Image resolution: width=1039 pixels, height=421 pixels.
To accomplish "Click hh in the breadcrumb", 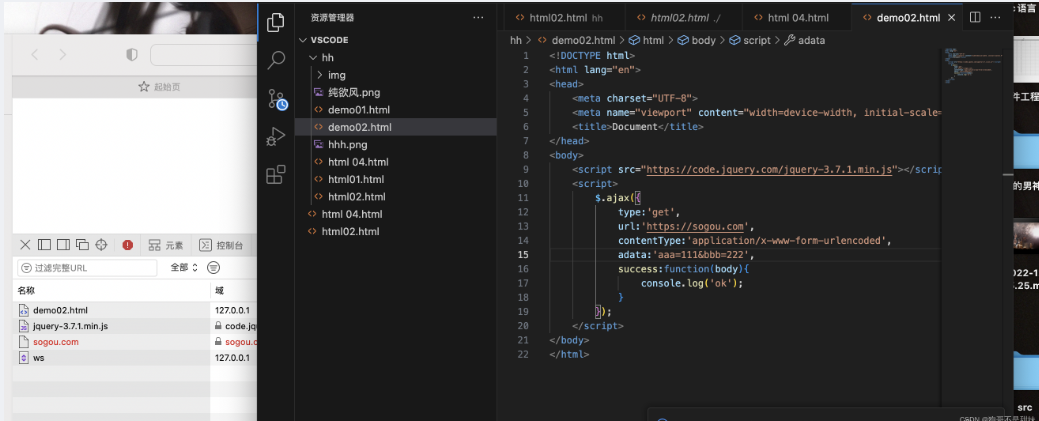I will (516, 40).
